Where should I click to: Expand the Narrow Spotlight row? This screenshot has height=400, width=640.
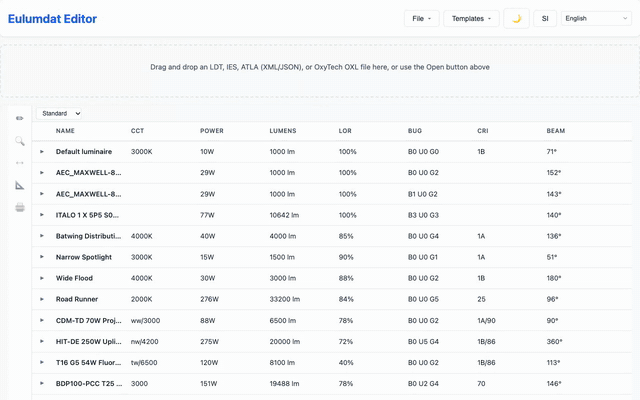pos(42,257)
